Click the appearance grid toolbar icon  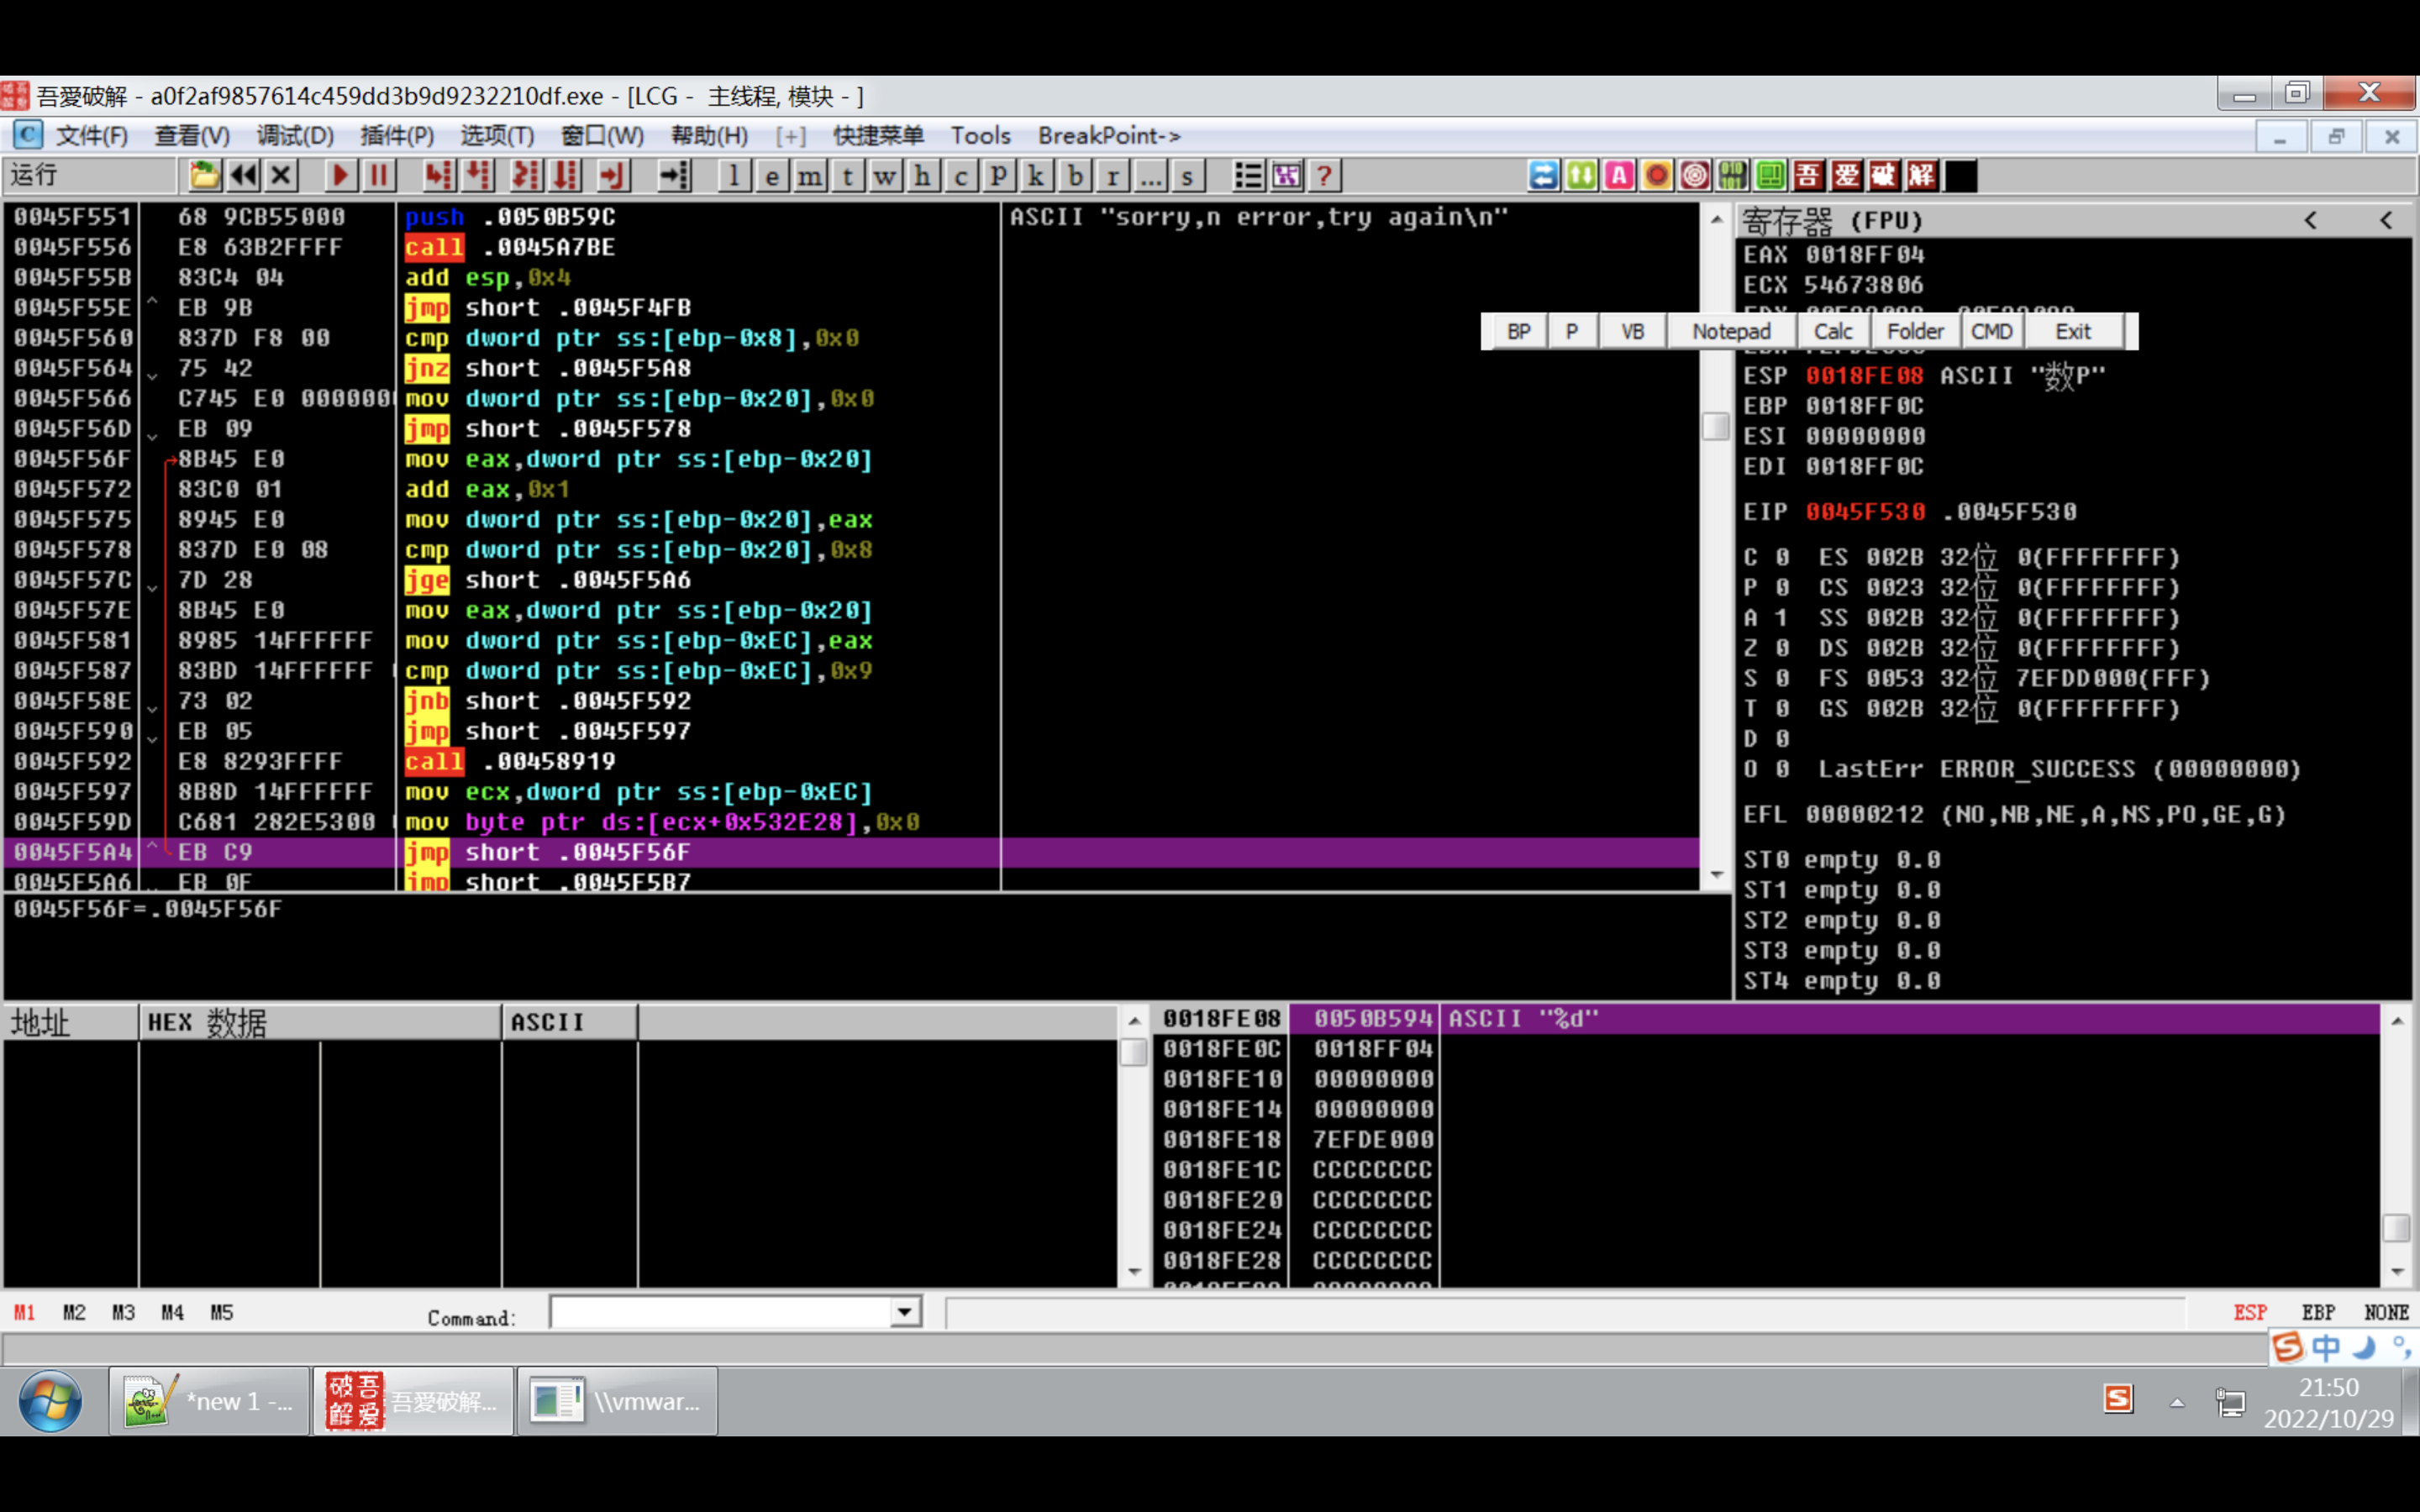click(x=1286, y=176)
